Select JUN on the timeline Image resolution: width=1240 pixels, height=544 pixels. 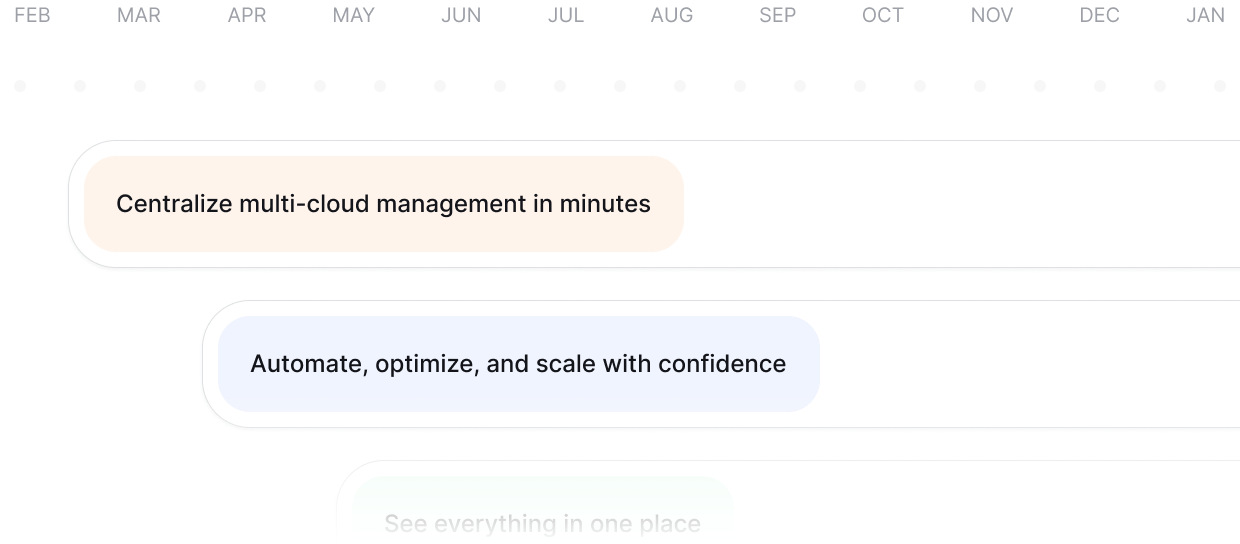pos(461,15)
